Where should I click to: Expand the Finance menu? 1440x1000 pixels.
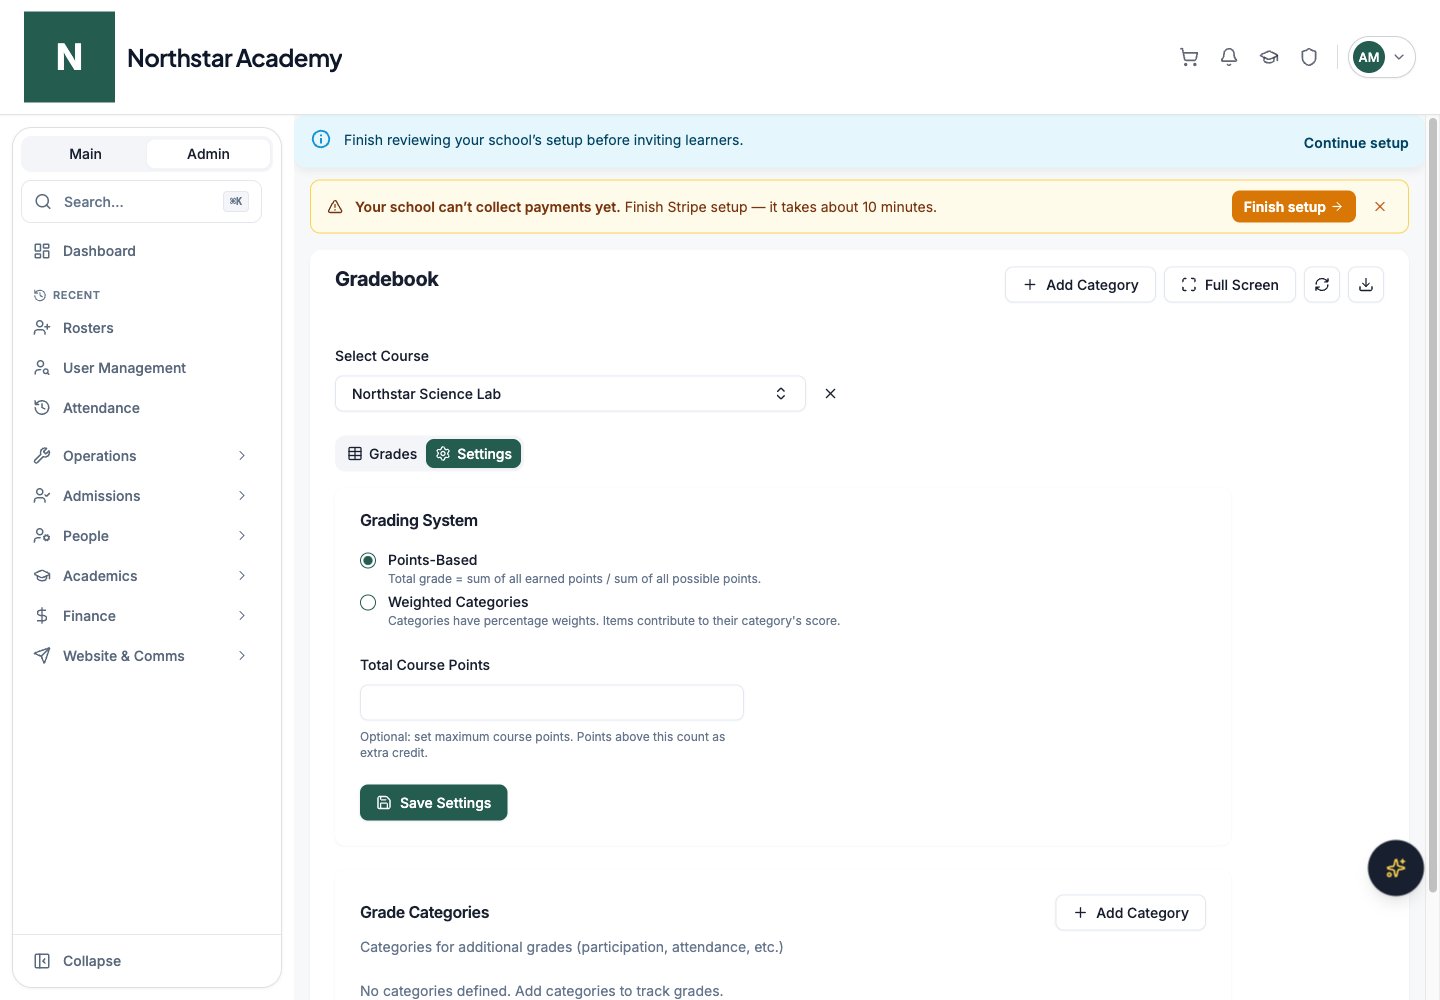pyautogui.click(x=142, y=616)
